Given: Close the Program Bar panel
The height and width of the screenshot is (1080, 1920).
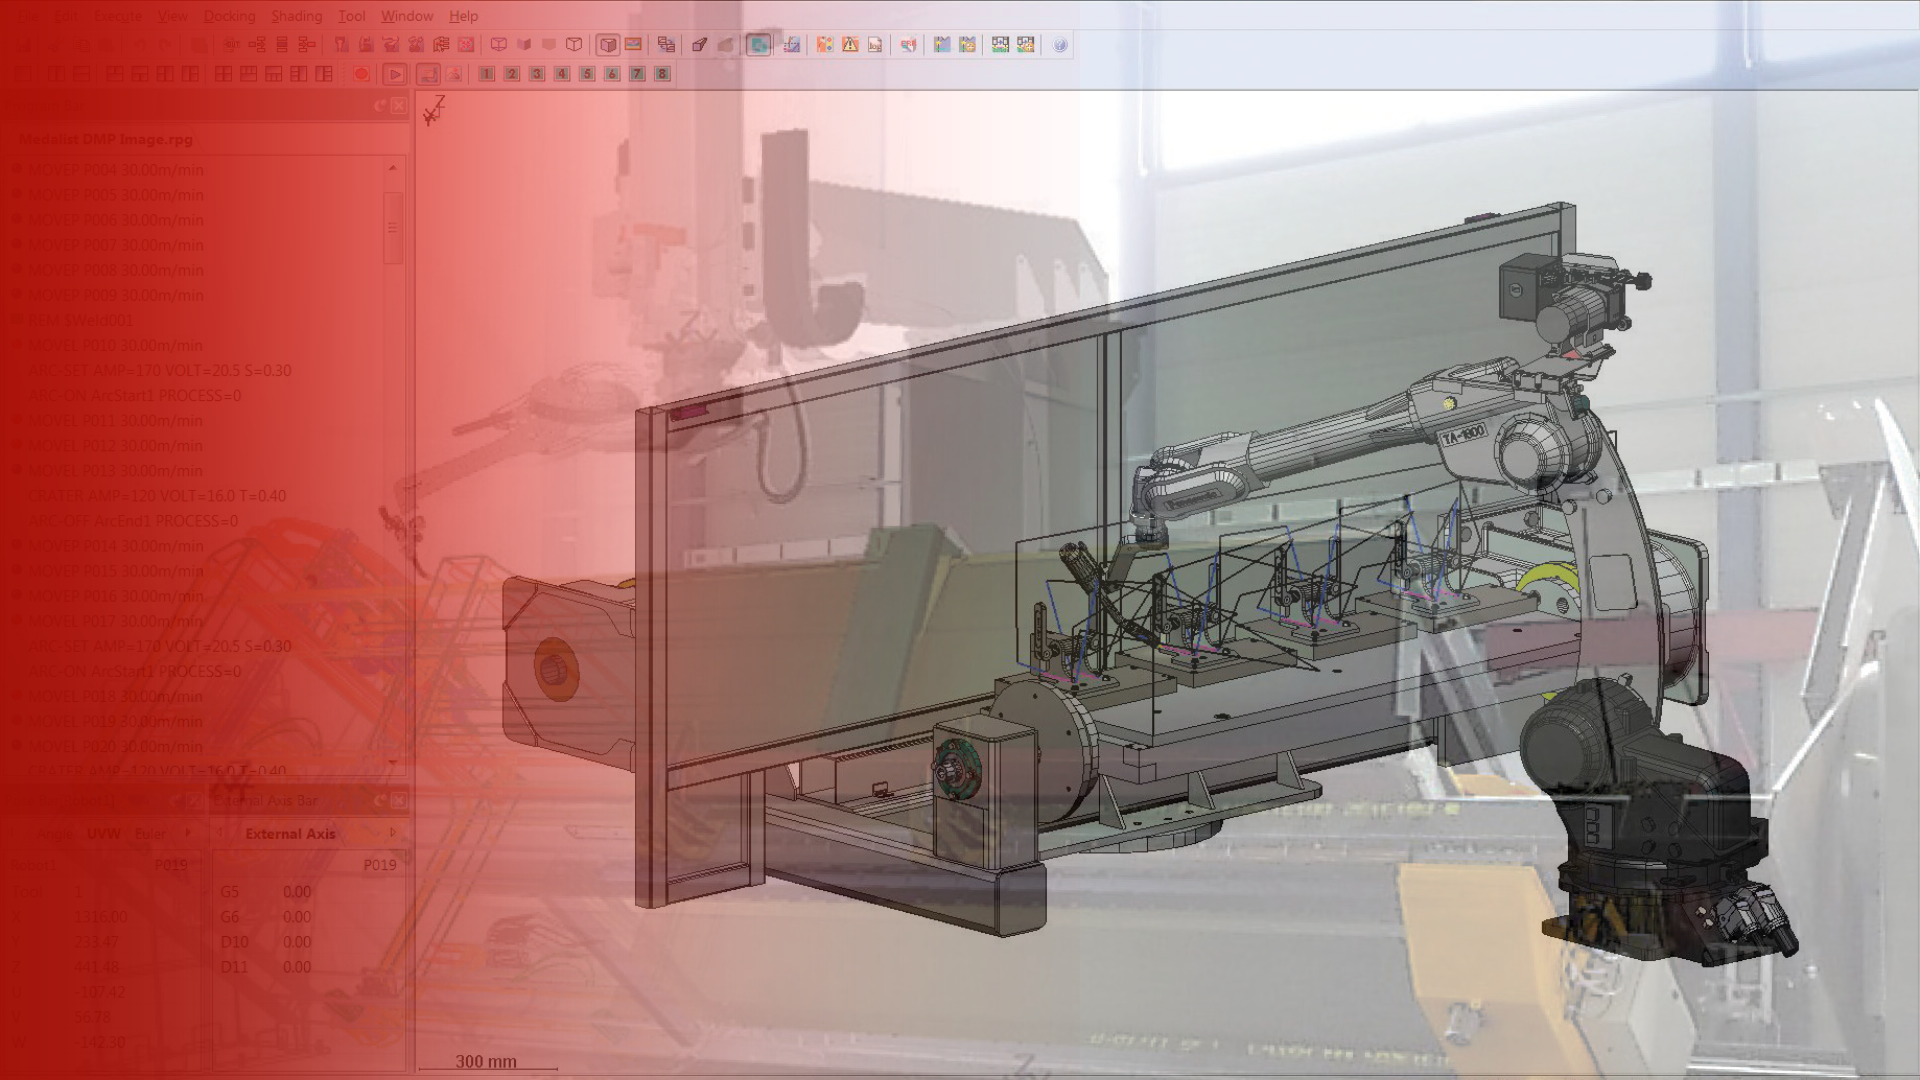Looking at the screenshot, I should (398, 105).
